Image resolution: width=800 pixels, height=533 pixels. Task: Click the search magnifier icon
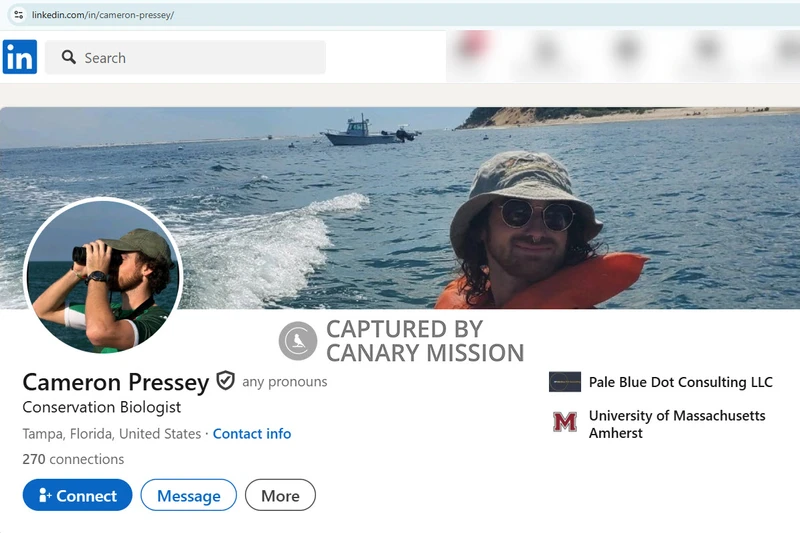69,58
